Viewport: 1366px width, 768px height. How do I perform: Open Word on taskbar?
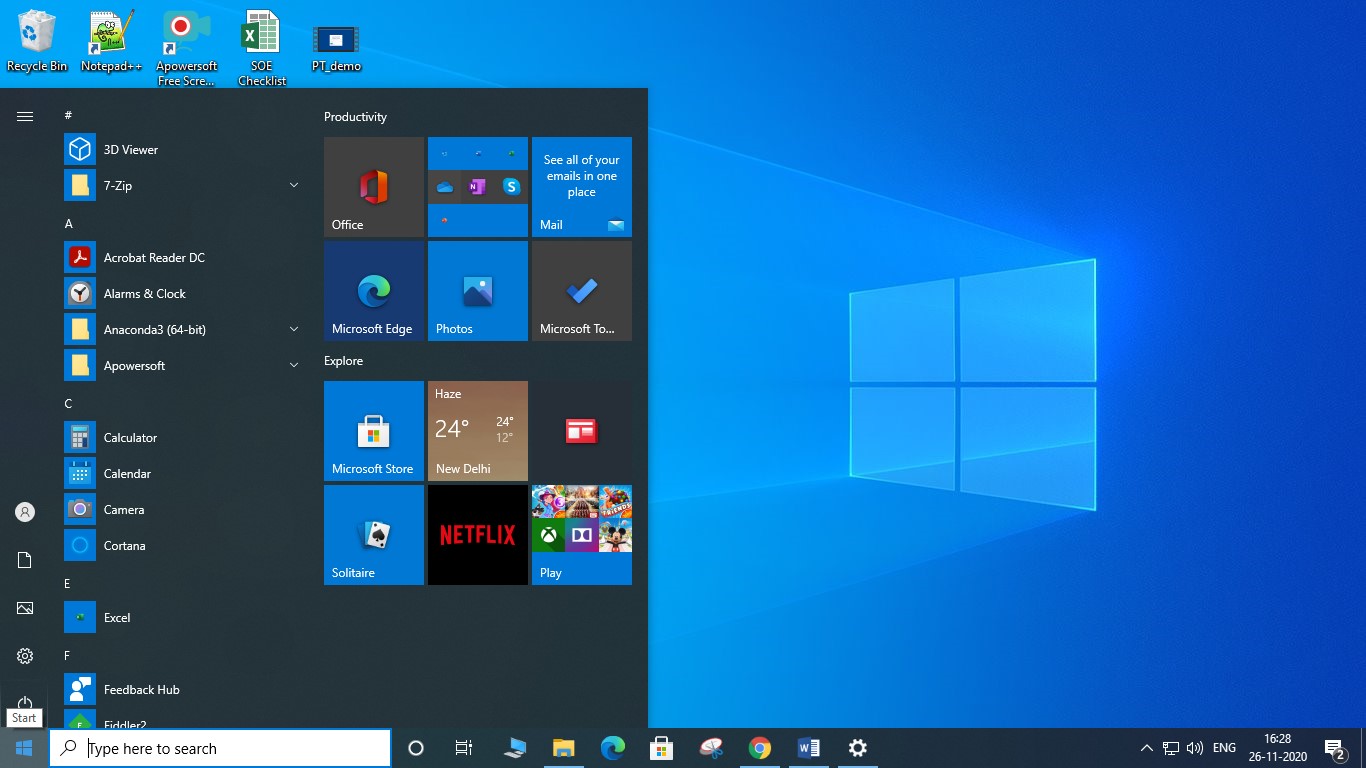pos(809,748)
